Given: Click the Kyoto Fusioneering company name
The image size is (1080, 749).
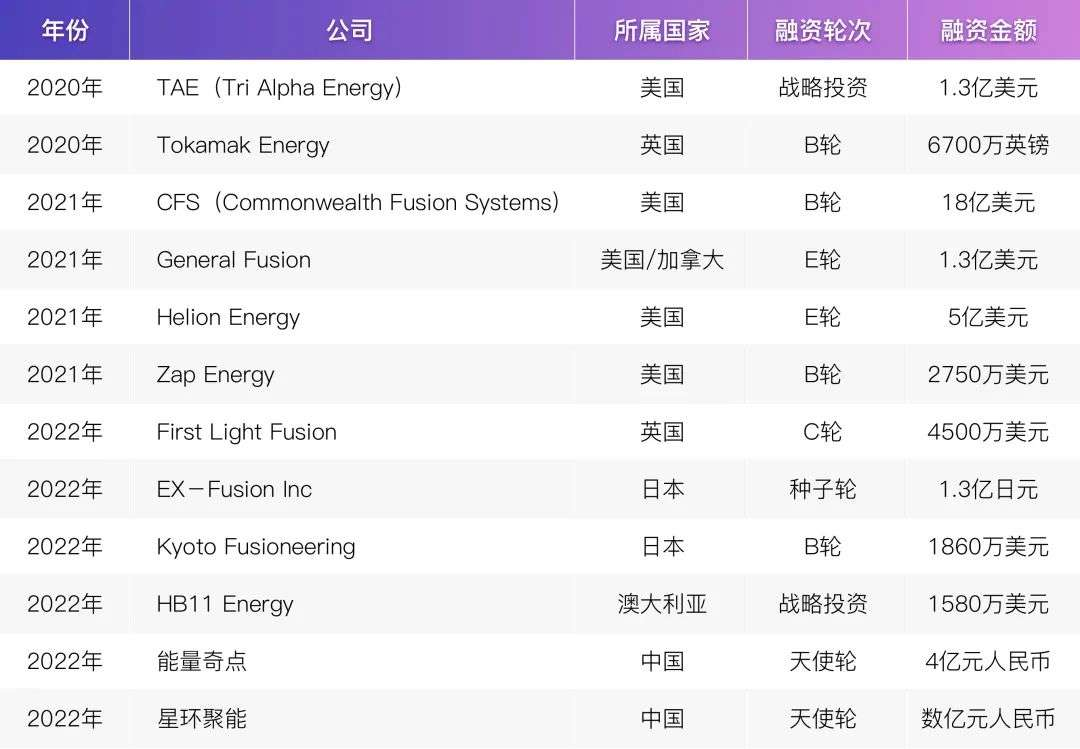Looking at the screenshot, I should (256, 547).
